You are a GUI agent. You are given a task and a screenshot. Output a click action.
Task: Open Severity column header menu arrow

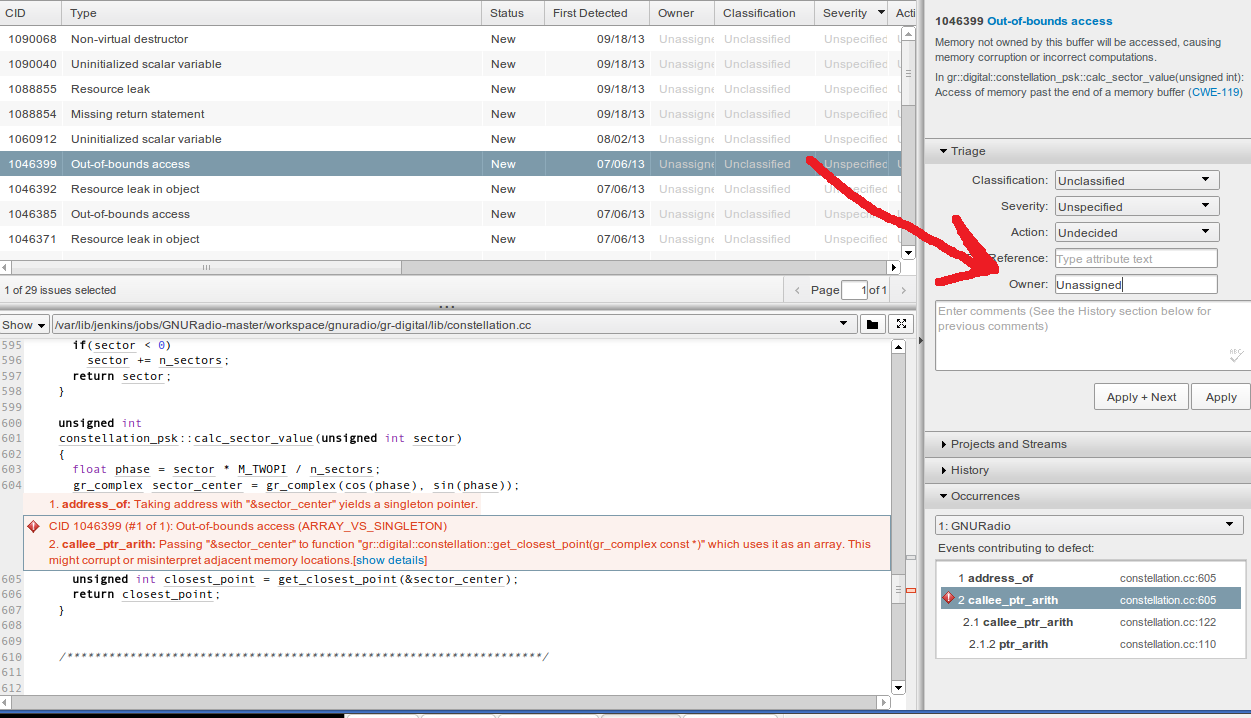pyautogui.click(x=881, y=13)
